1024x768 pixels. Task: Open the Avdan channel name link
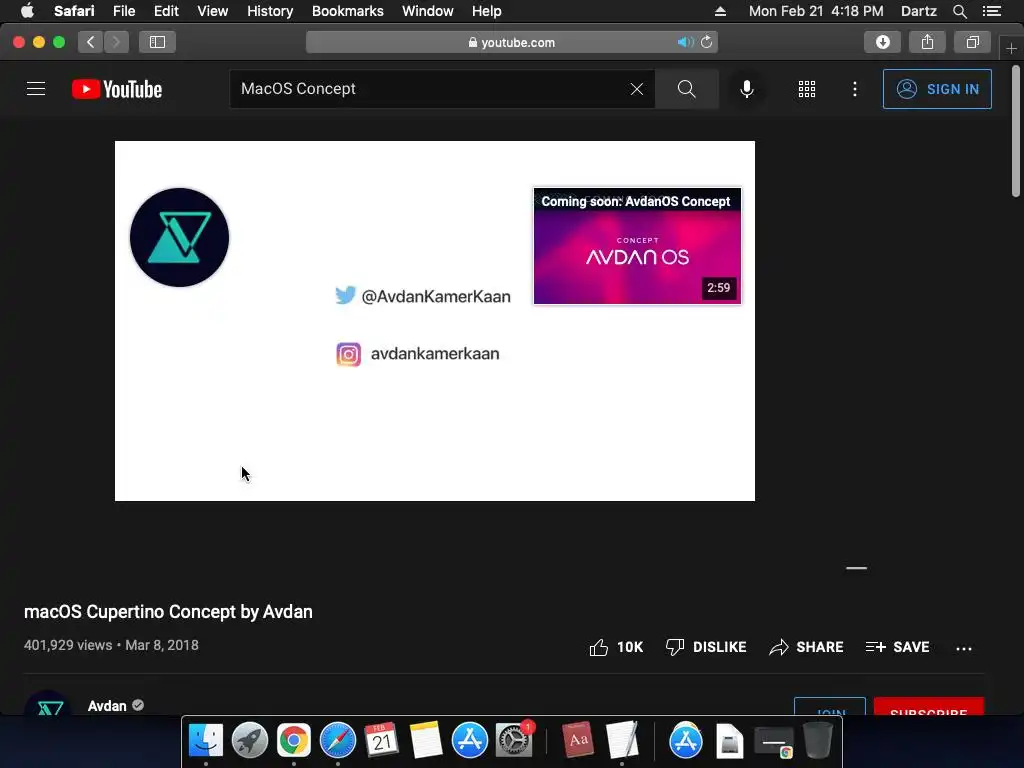[107, 706]
